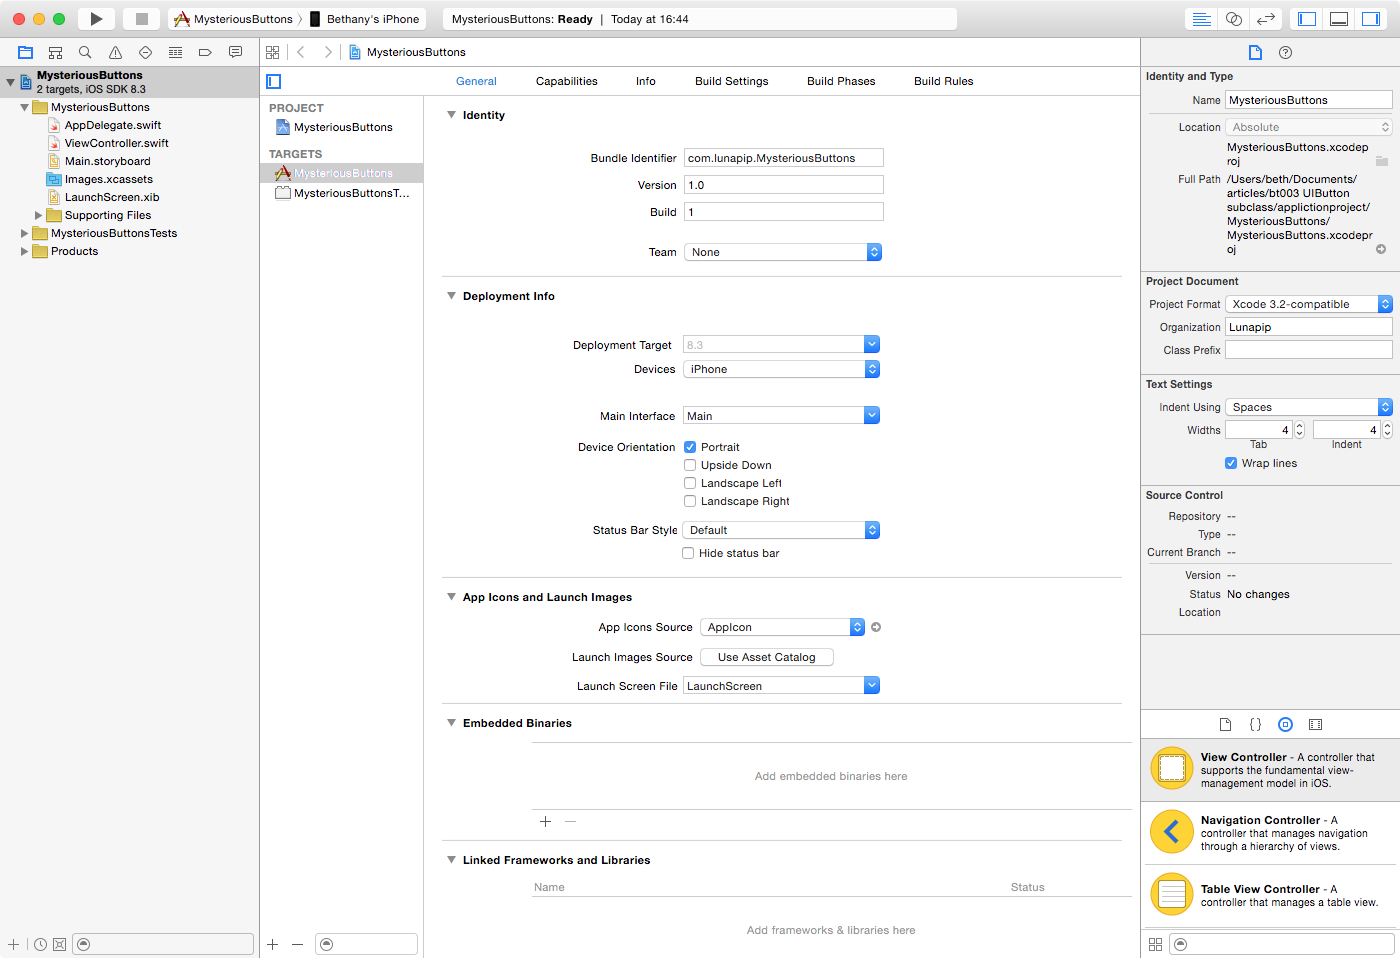The width and height of the screenshot is (1400, 958).
Task: Open the Devices dropdown showing iPhone
Action: point(781,369)
